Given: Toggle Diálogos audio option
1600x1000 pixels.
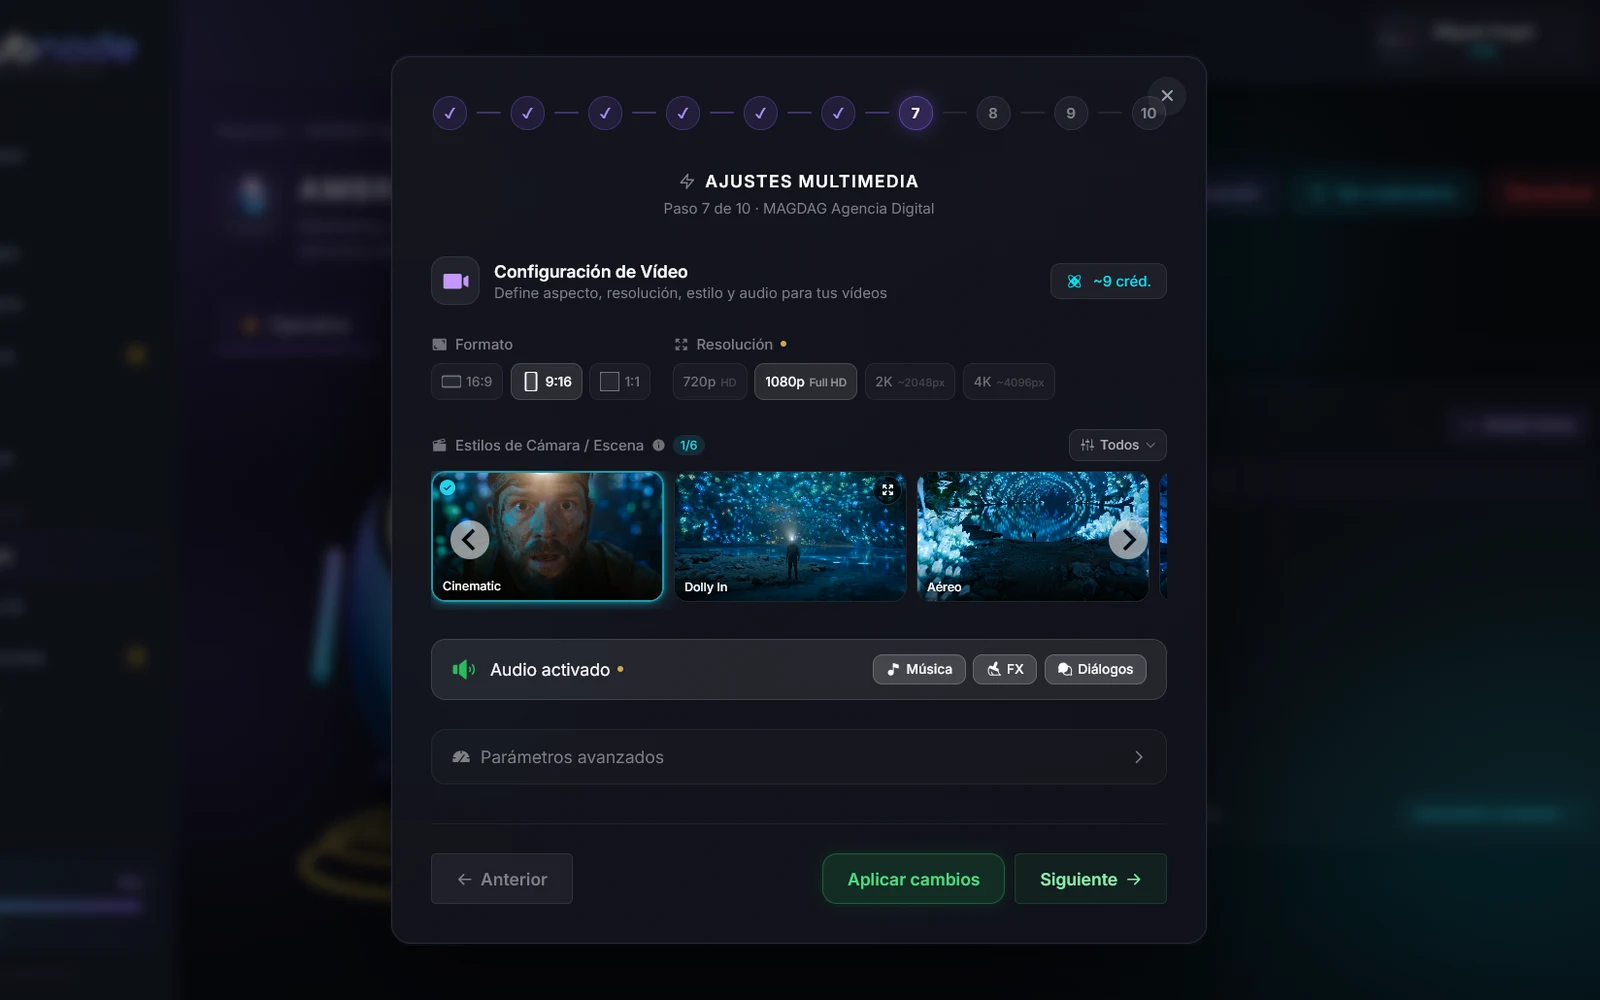Looking at the screenshot, I should [1096, 669].
